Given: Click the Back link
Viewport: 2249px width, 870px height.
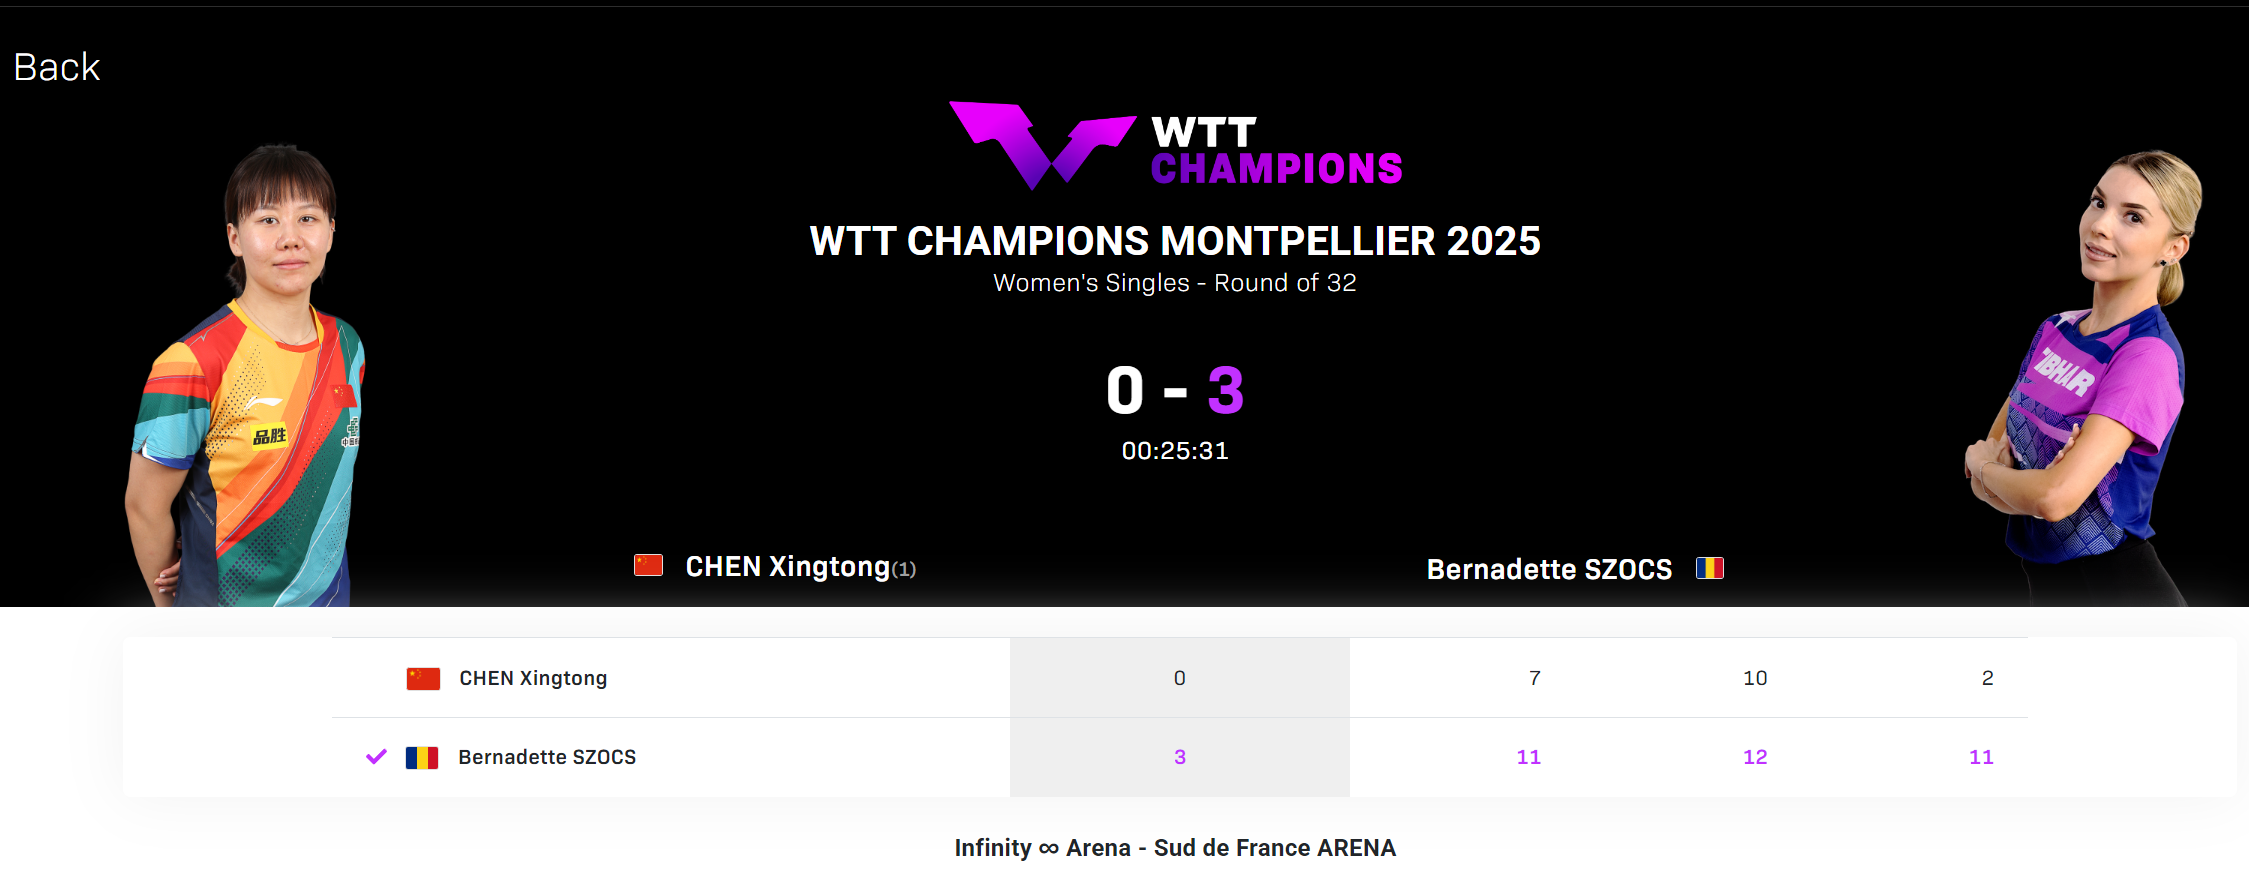Looking at the screenshot, I should coord(57,68).
